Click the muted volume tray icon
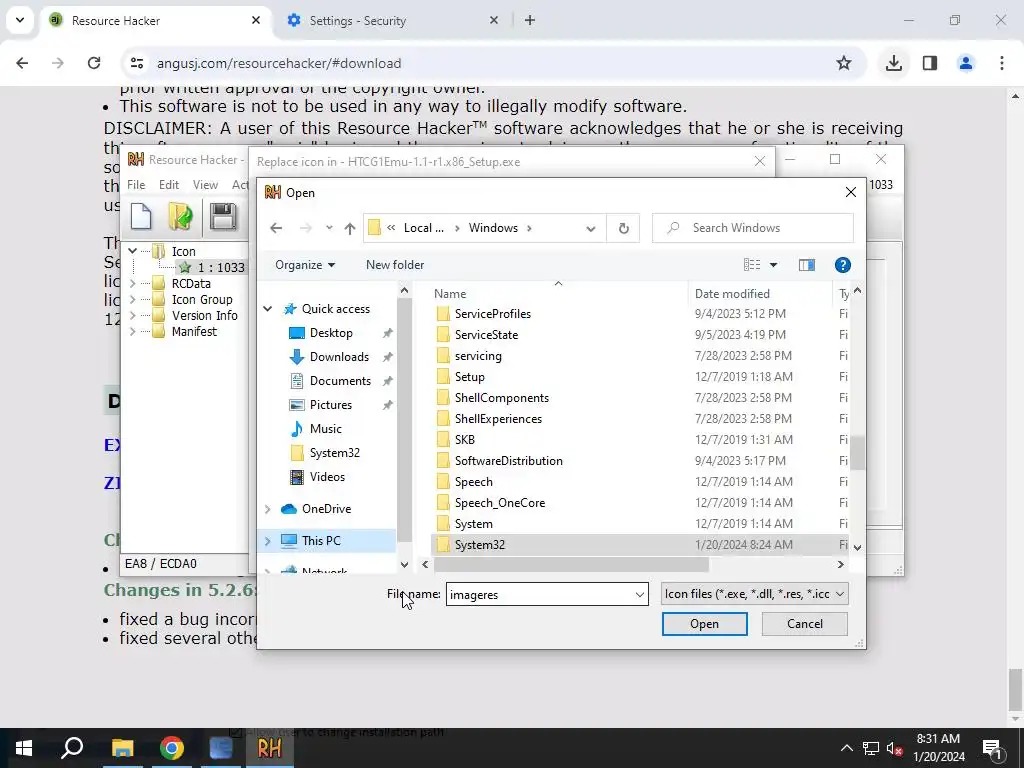This screenshot has height=768, width=1024. coord(894,748)
